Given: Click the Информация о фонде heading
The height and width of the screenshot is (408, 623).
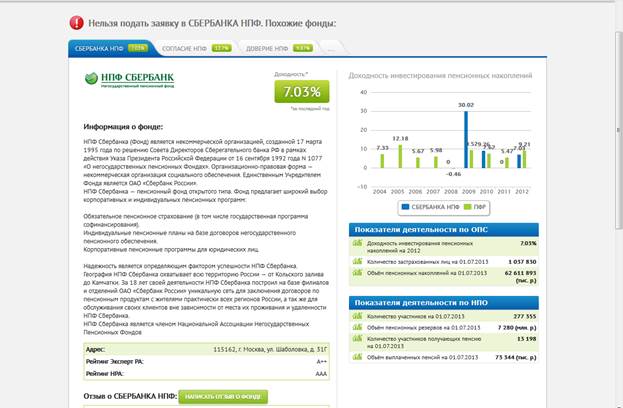Looking at the screenshot, I should (123, 127).
